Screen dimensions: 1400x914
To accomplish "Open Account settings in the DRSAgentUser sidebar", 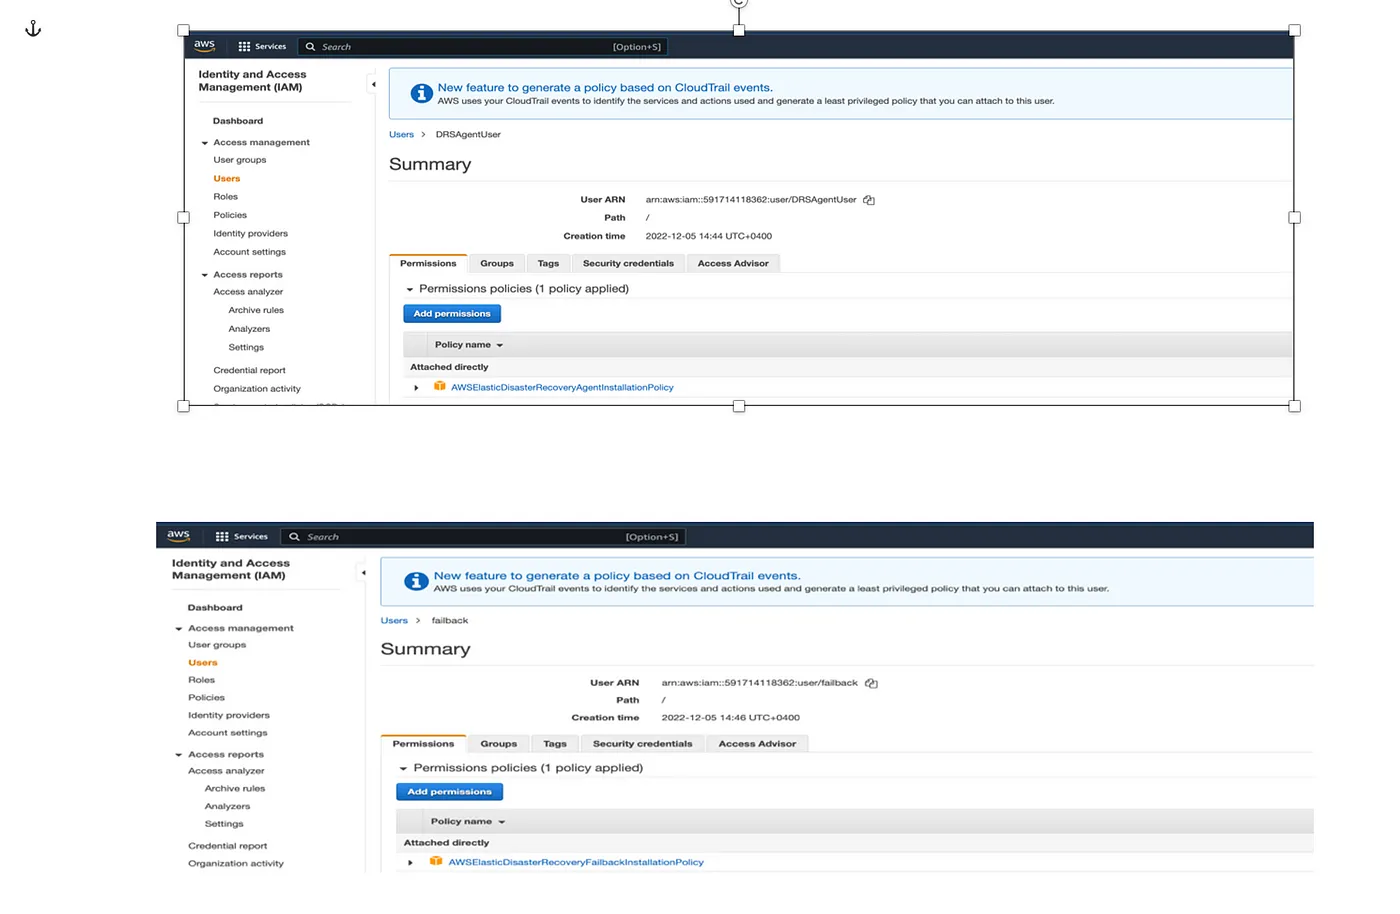I will 249,252.
